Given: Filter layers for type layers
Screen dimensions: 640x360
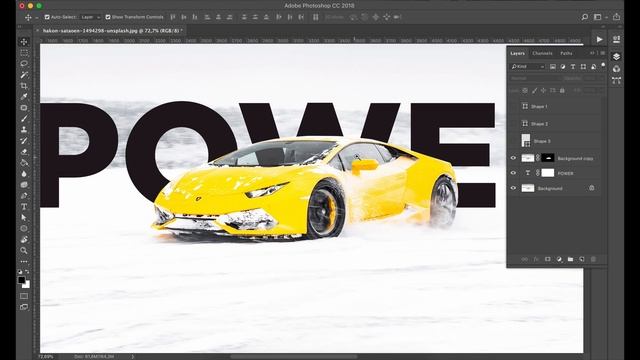Looking at the screenshot, I should 573,67.
